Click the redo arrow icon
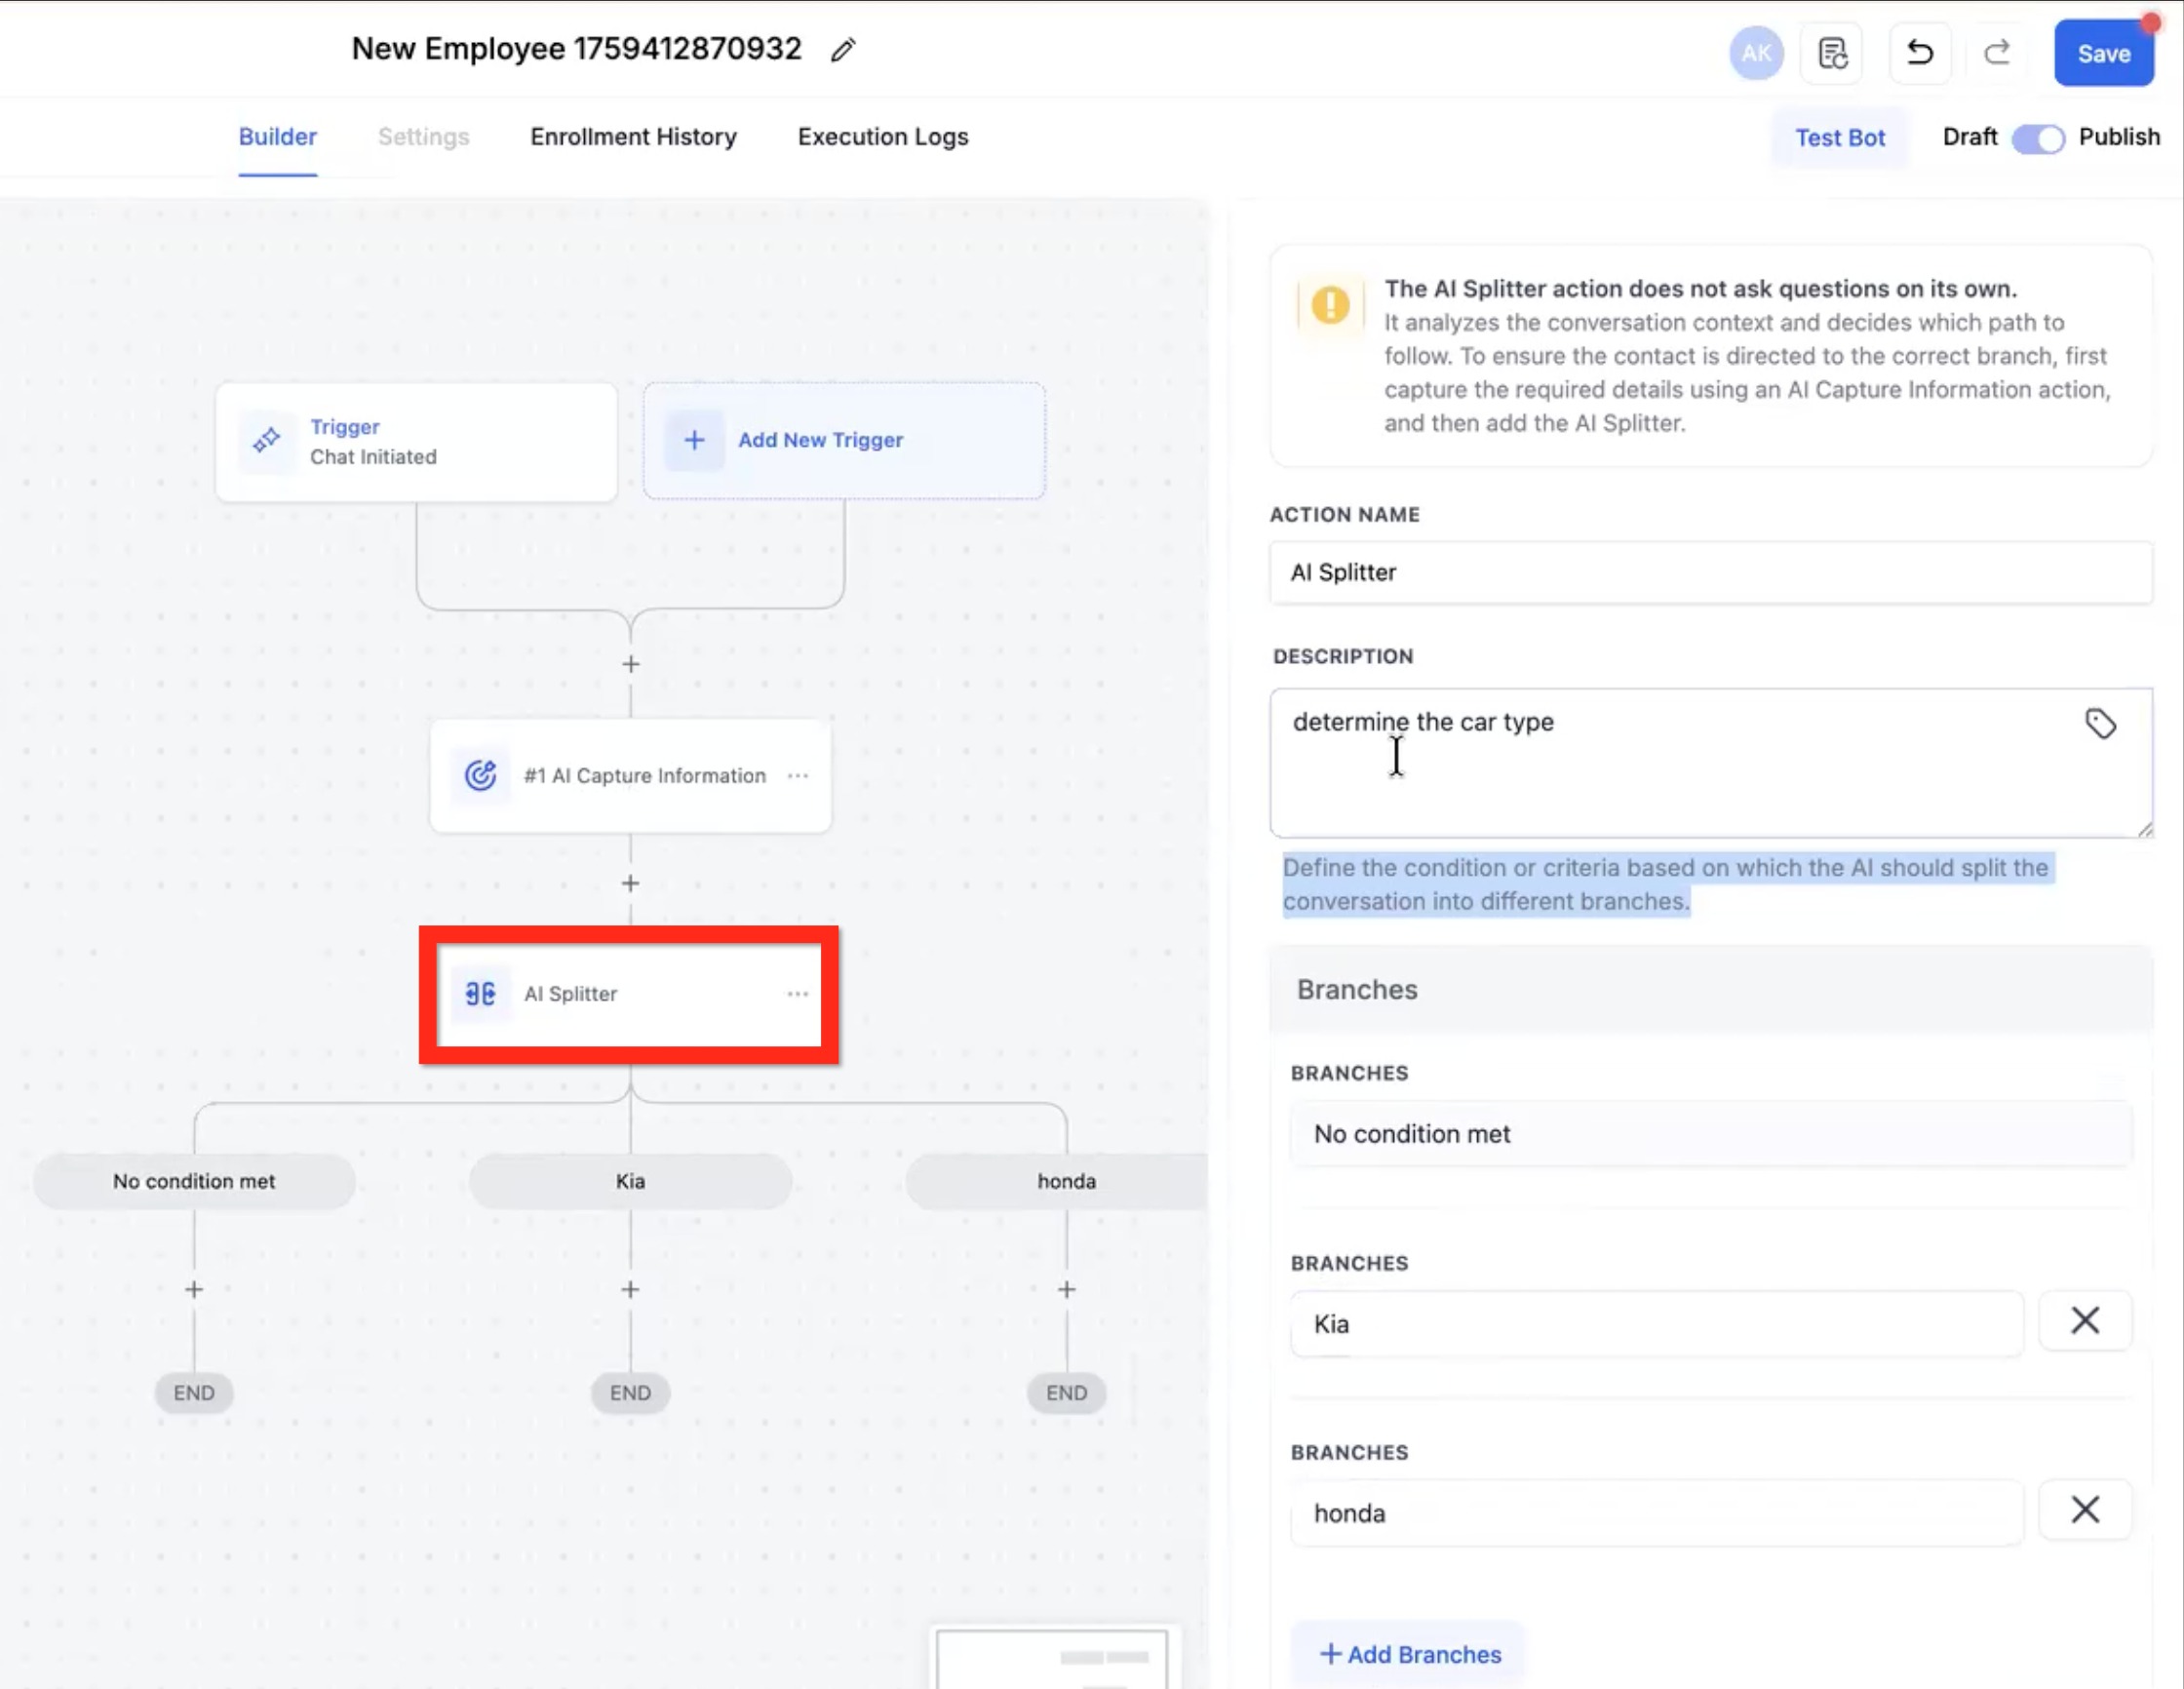 click(1996, 53)
